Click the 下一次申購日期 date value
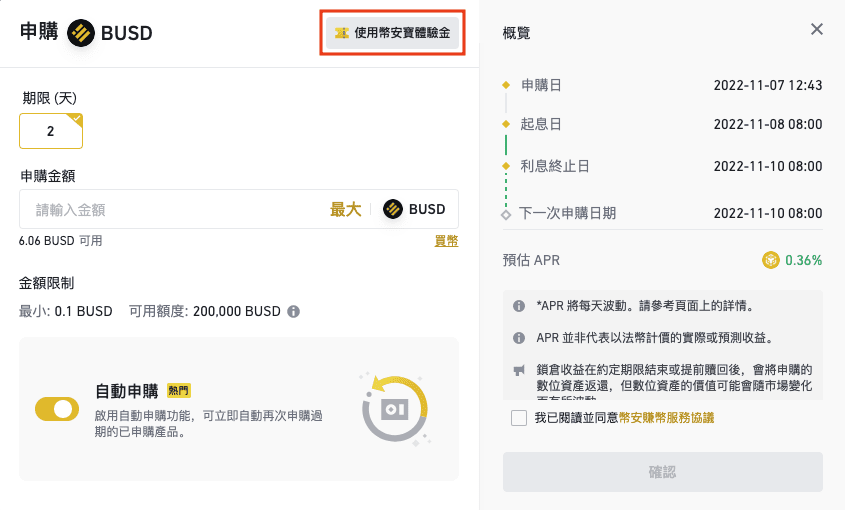 tap(768, 213)
